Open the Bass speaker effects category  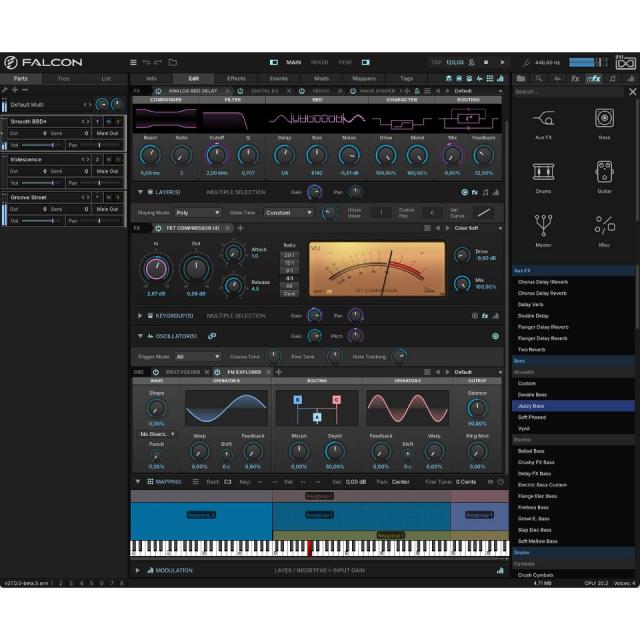[604, 118]
